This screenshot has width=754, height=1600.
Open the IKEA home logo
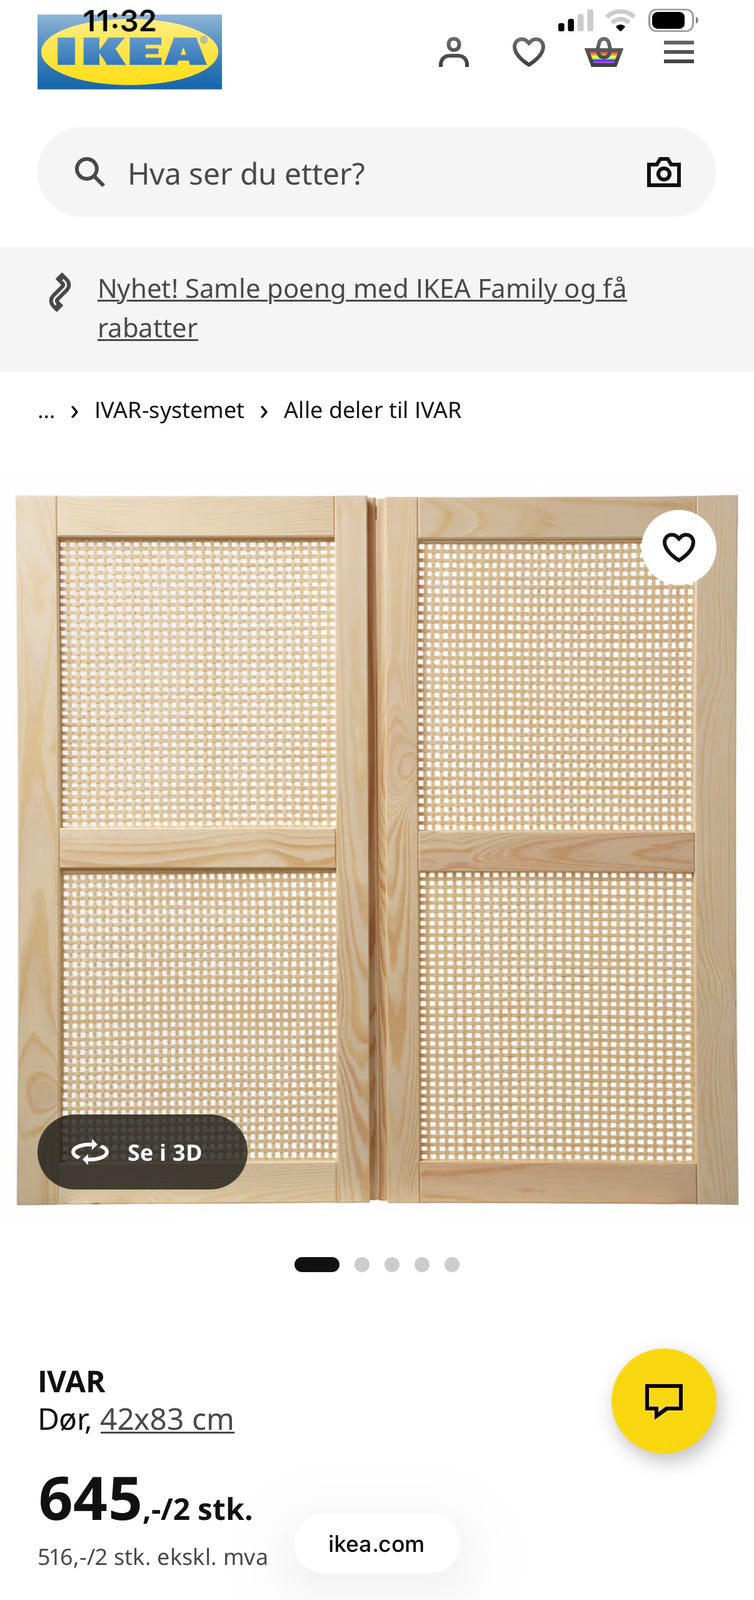click(x=130, y=52)
